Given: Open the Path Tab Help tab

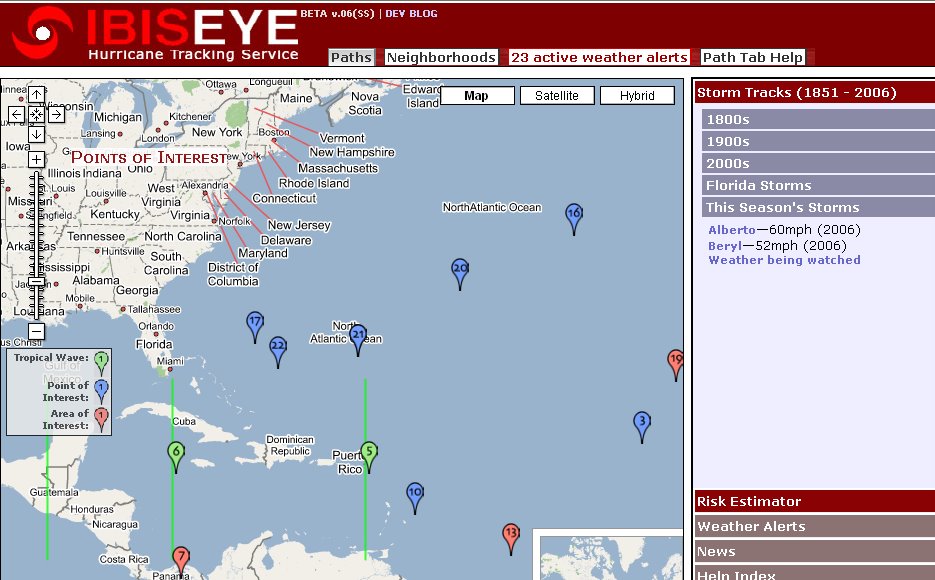Looking at the screenshot, I should click(x=752, y=57).
